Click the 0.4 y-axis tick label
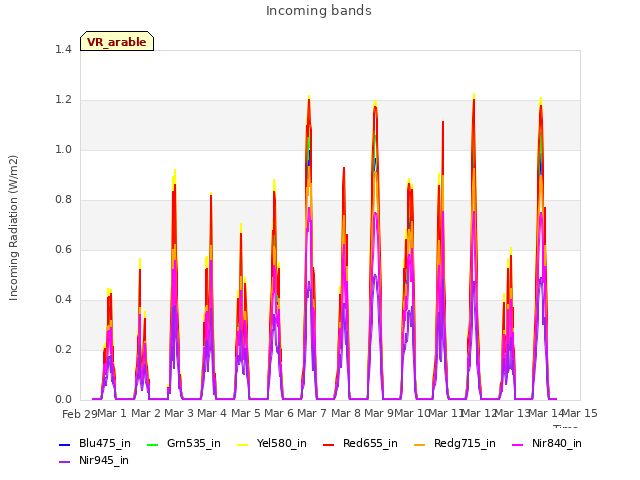640x480 pixels. click(x=63, y=299)
